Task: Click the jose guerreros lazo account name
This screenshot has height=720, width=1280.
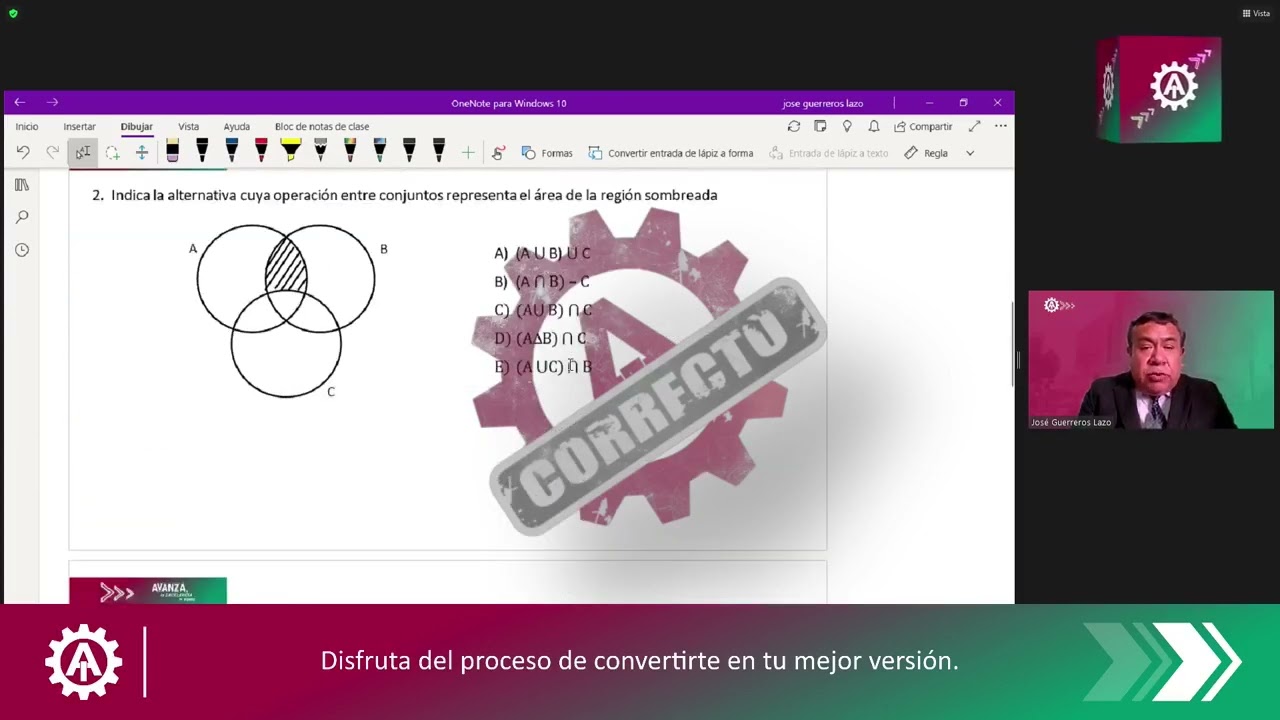Action: [823, 103]
